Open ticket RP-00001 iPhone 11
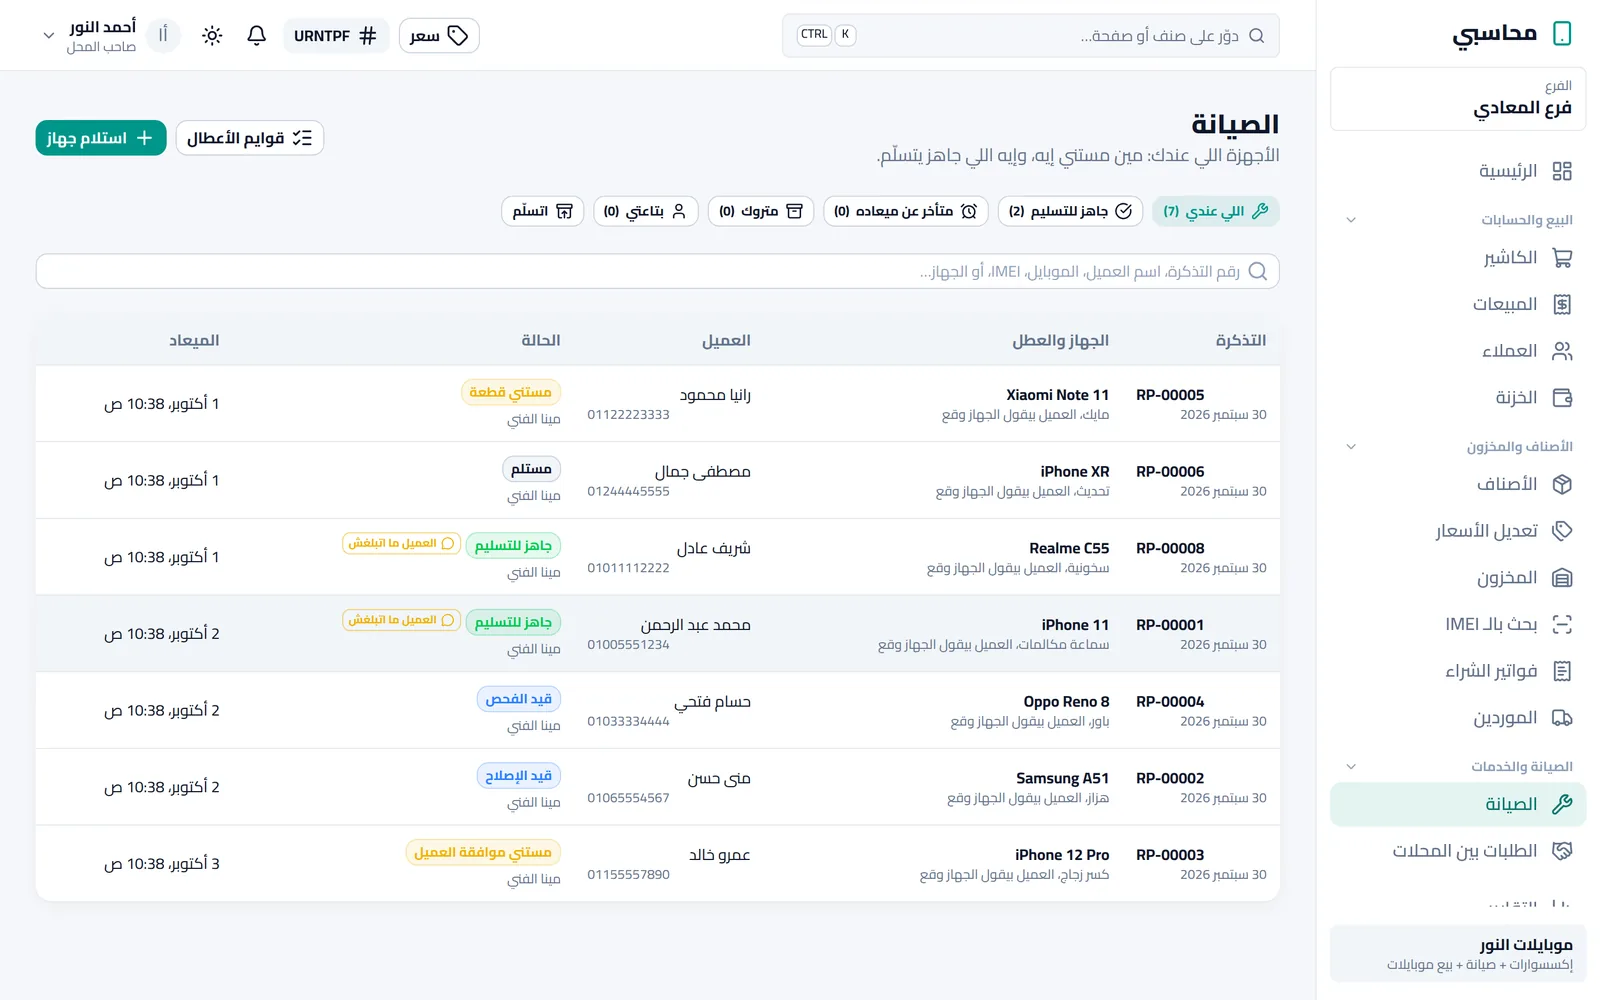Screen dimensions: 1600x1000 [x=658, y=634]
